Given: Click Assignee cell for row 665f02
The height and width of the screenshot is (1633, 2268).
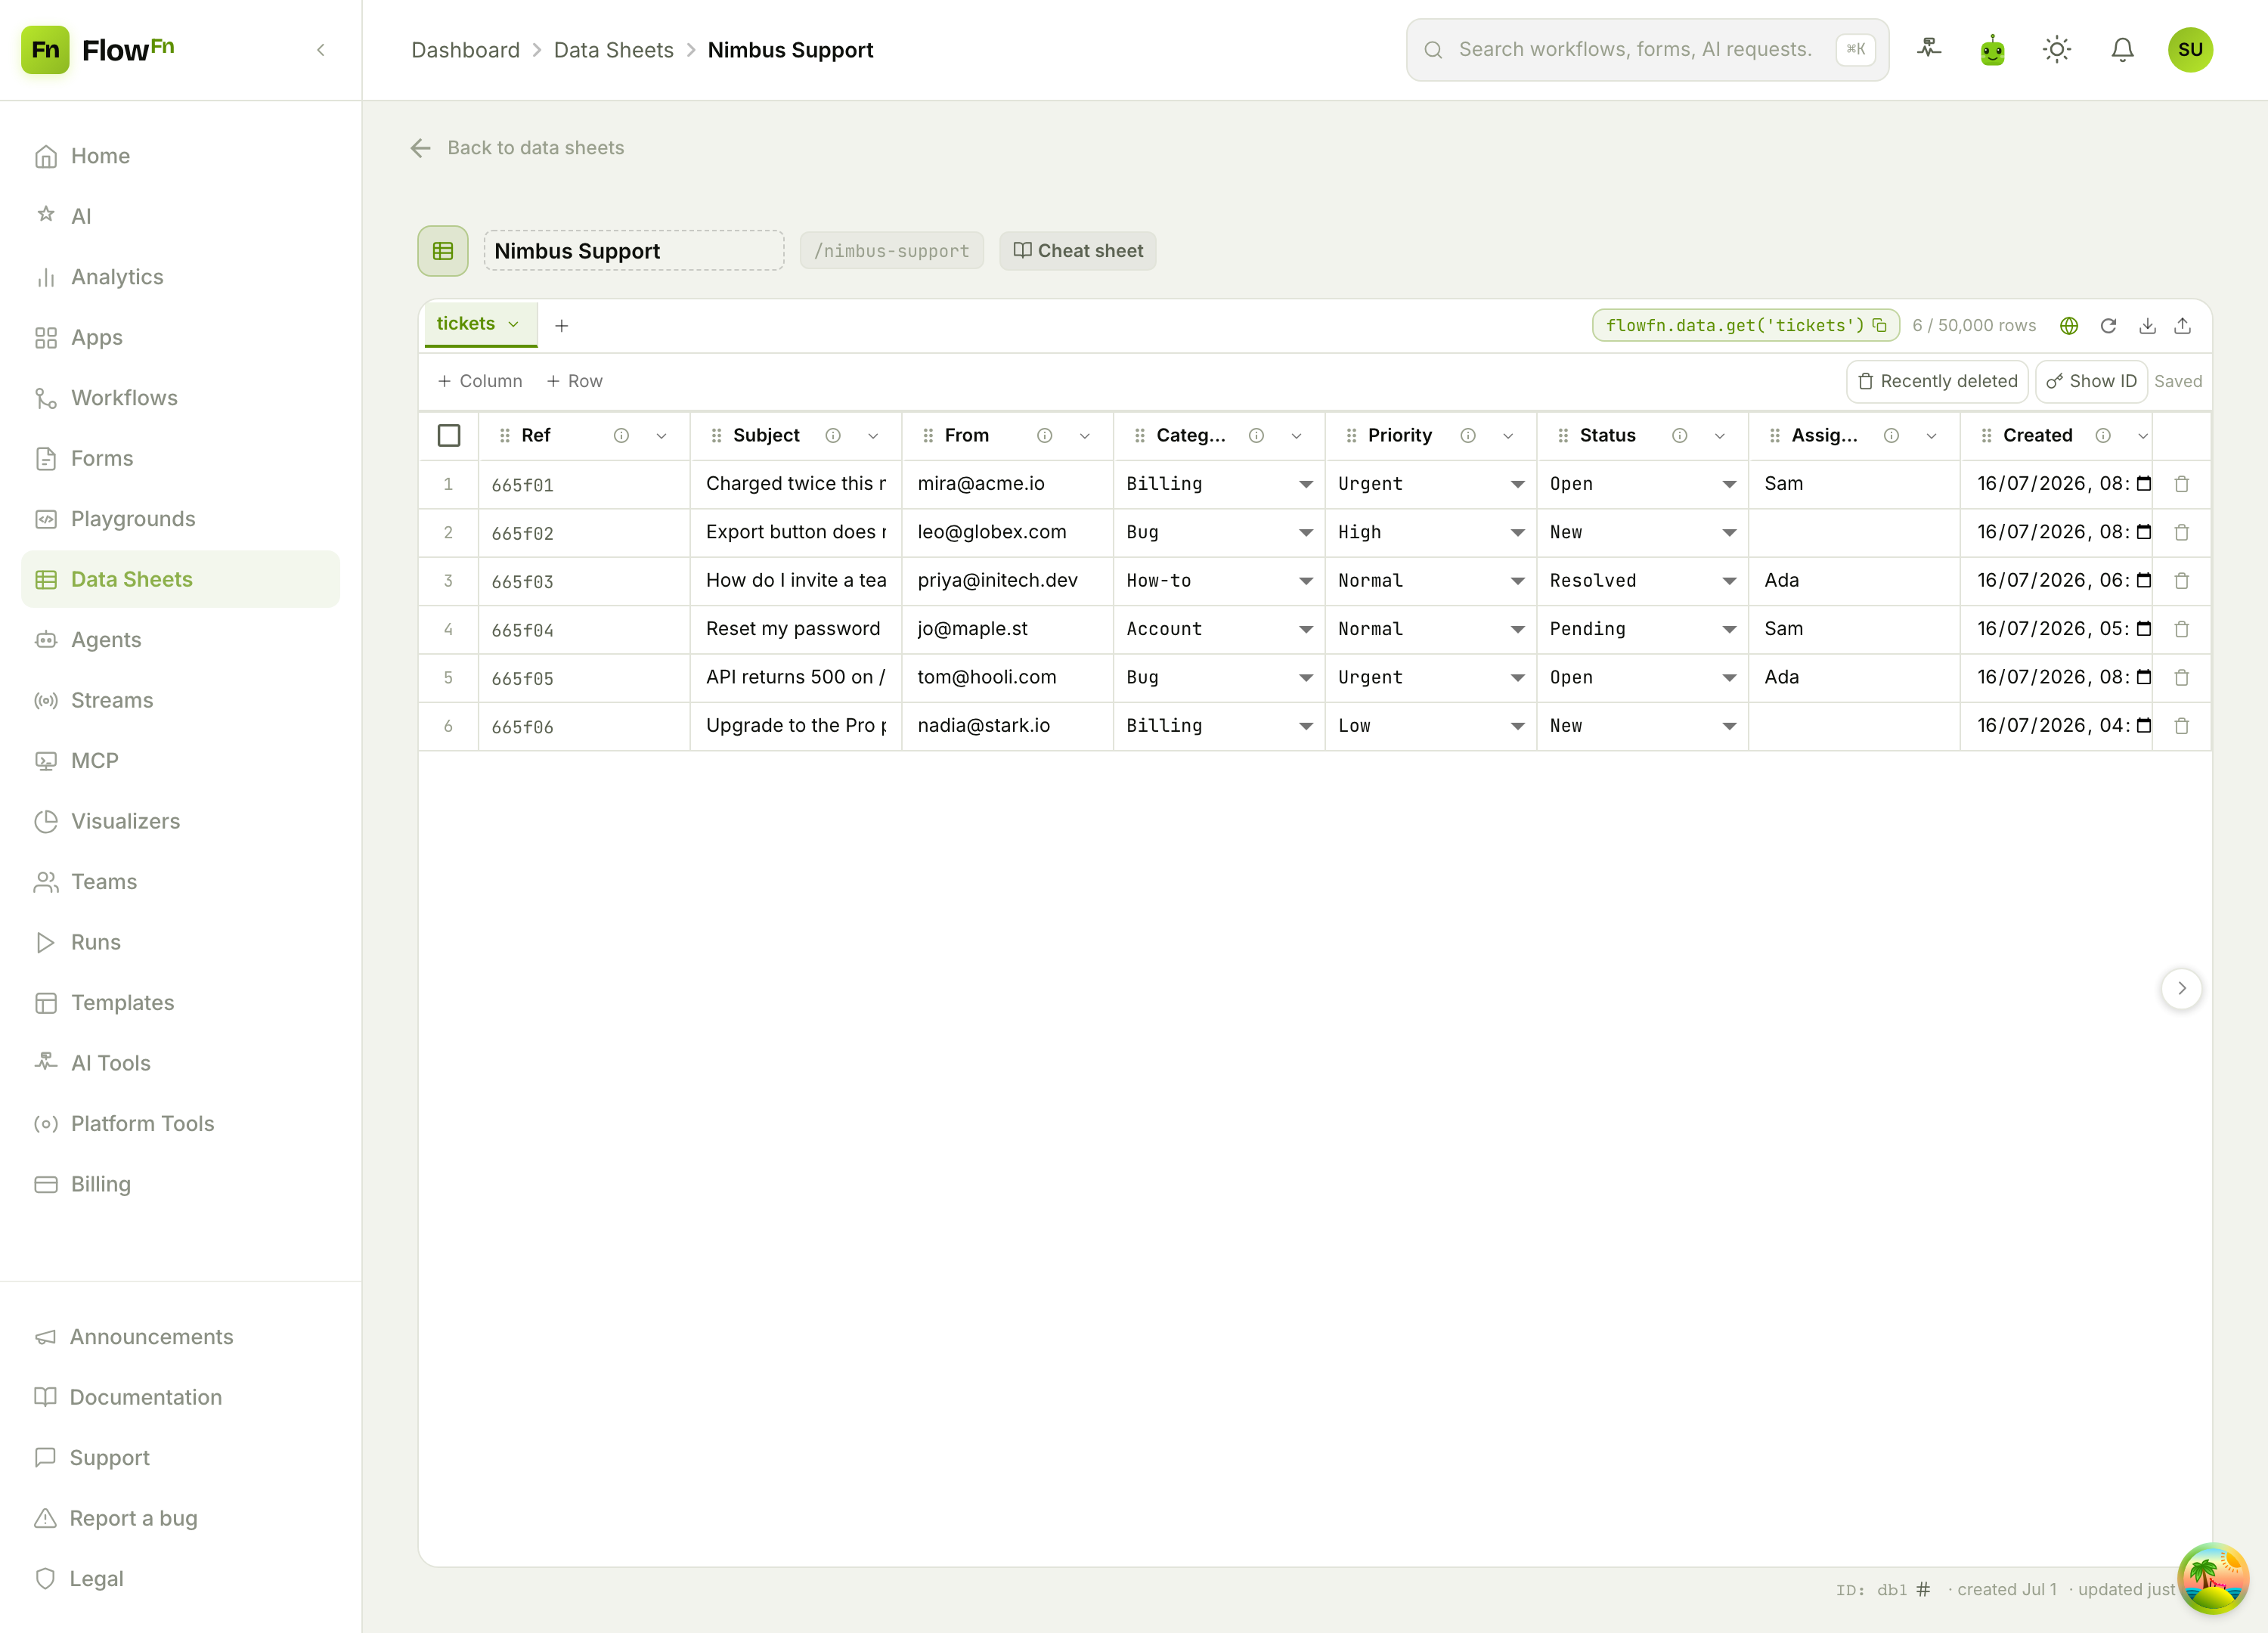Looking at the screenshot, I should (1854, 533).
